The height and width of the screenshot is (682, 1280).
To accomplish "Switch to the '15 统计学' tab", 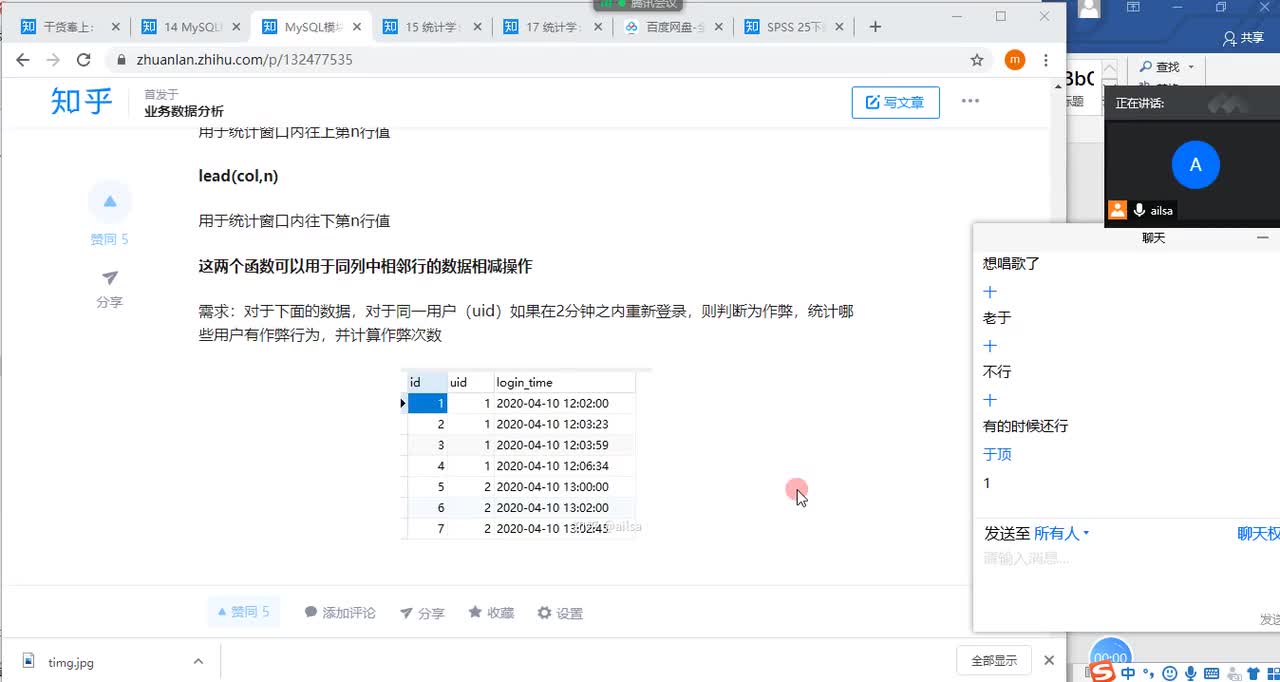I will coord(431,27).
